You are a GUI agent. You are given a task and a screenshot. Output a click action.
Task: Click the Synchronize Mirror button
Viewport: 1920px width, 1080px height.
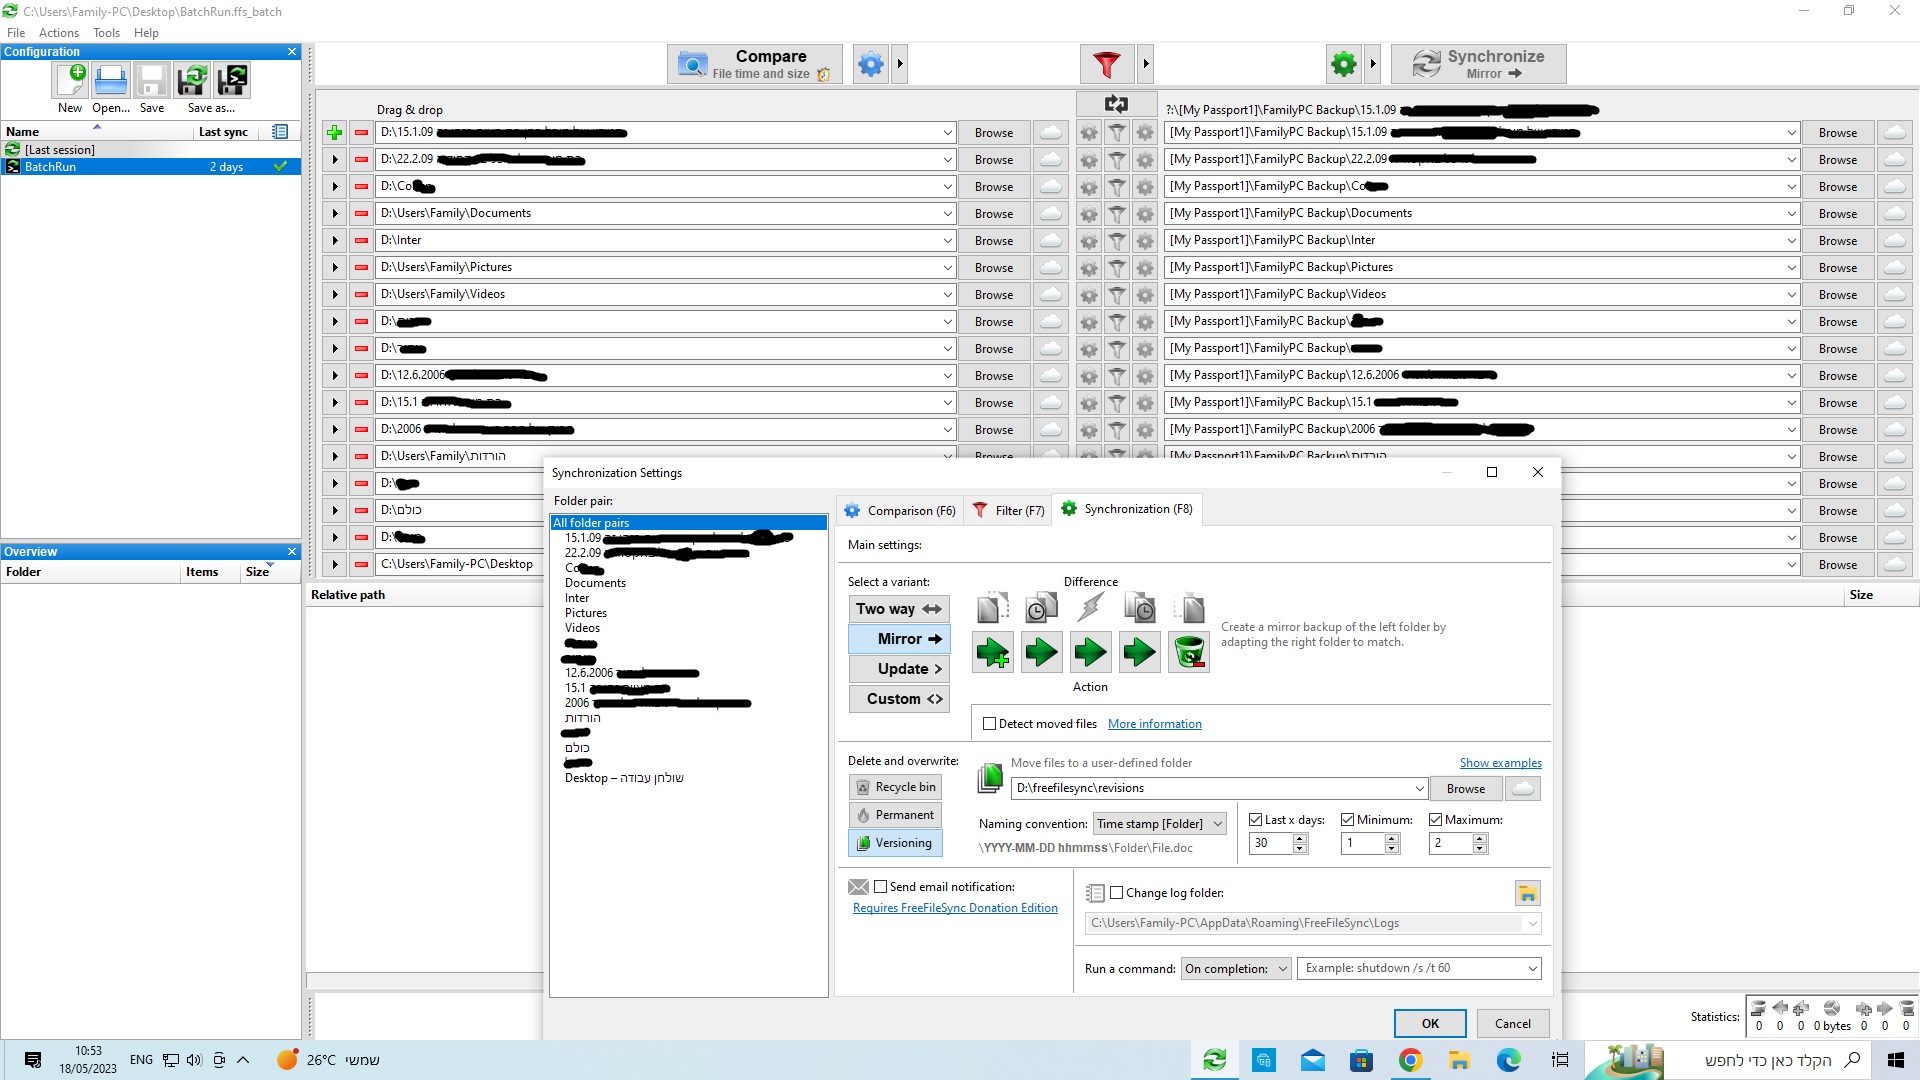point(1478,64)
